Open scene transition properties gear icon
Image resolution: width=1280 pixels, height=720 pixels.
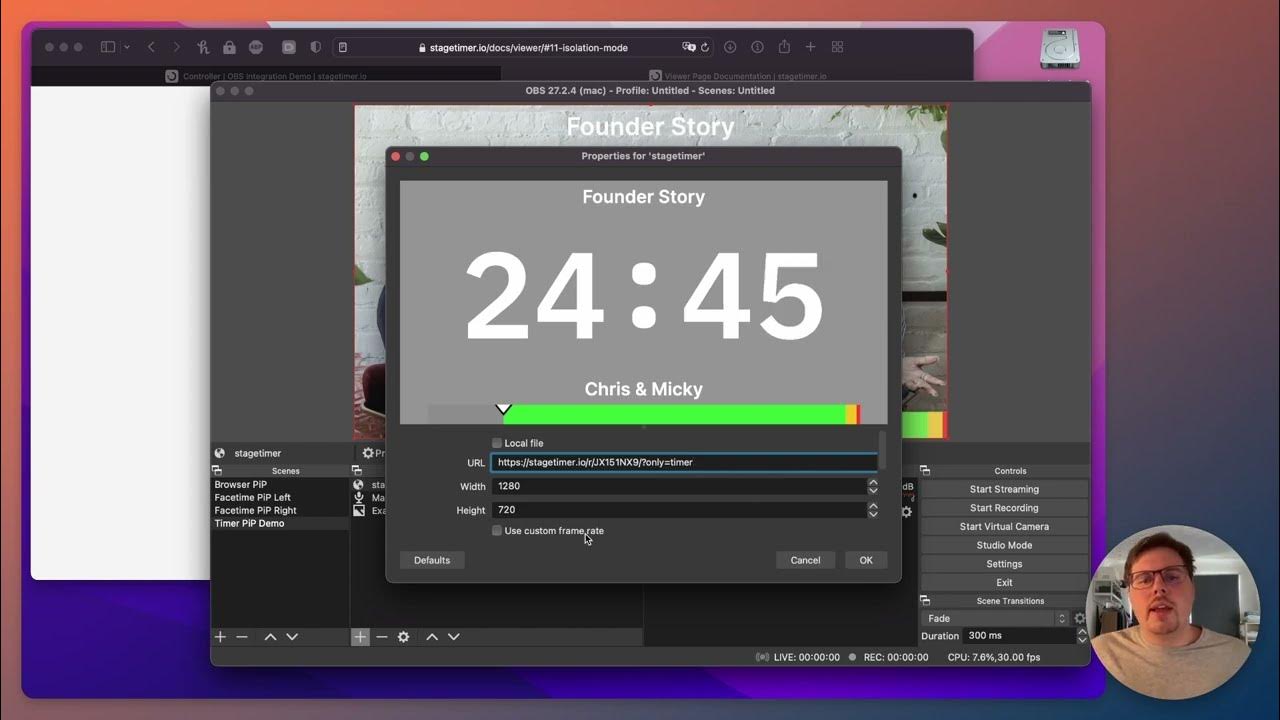(1080, 619)
